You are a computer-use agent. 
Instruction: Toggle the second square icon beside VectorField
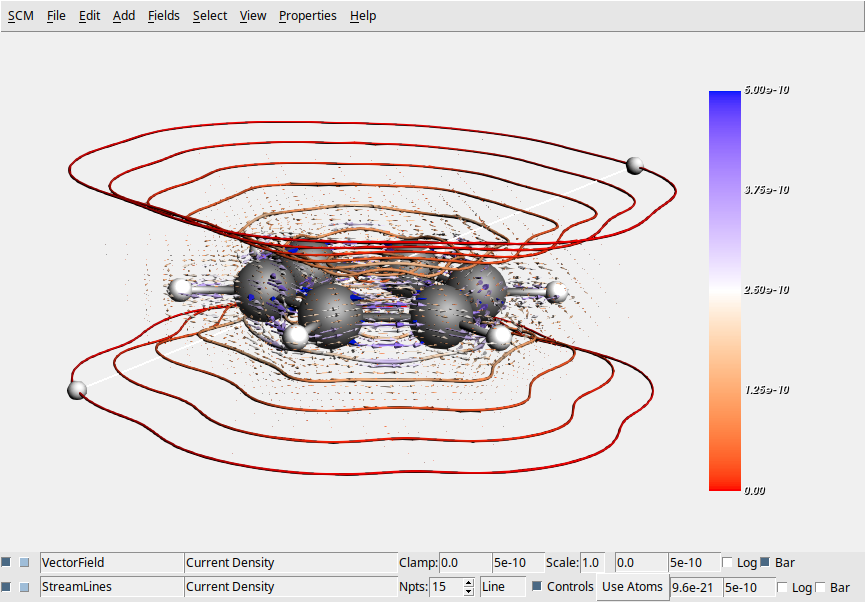(x=24, y=562)
